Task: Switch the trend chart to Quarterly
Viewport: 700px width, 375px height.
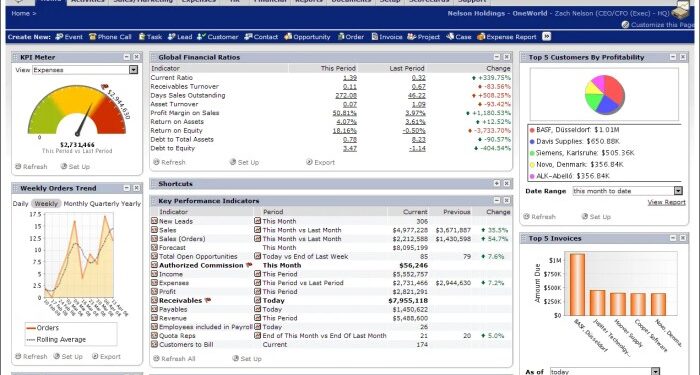Action: pos(104,204)
